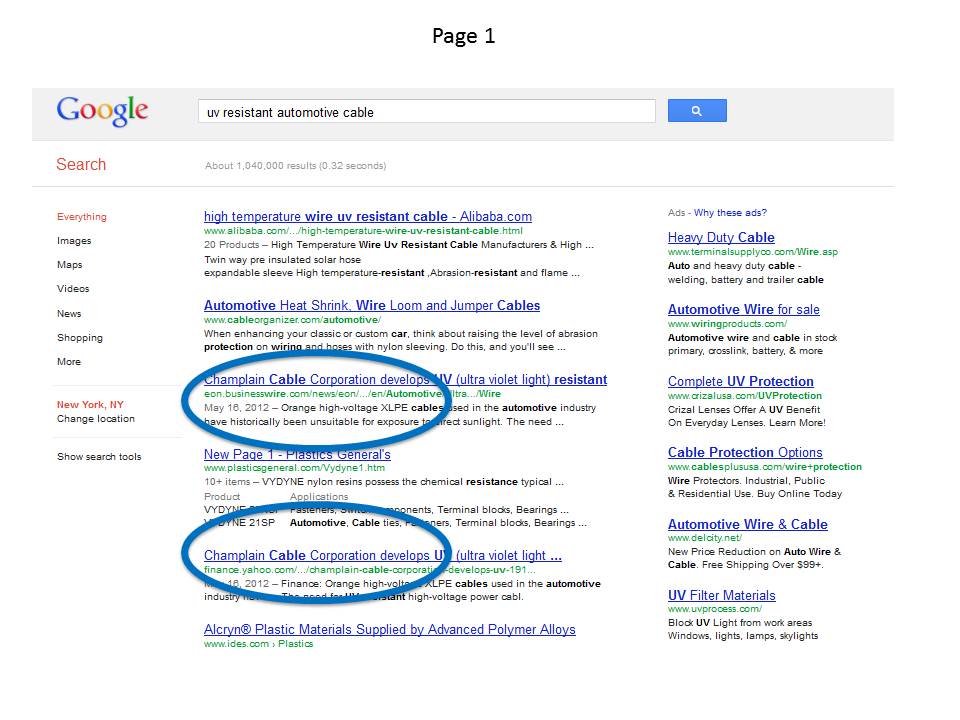
Task: Click the www.ides.com › Plastics URL
Action: 258,644
